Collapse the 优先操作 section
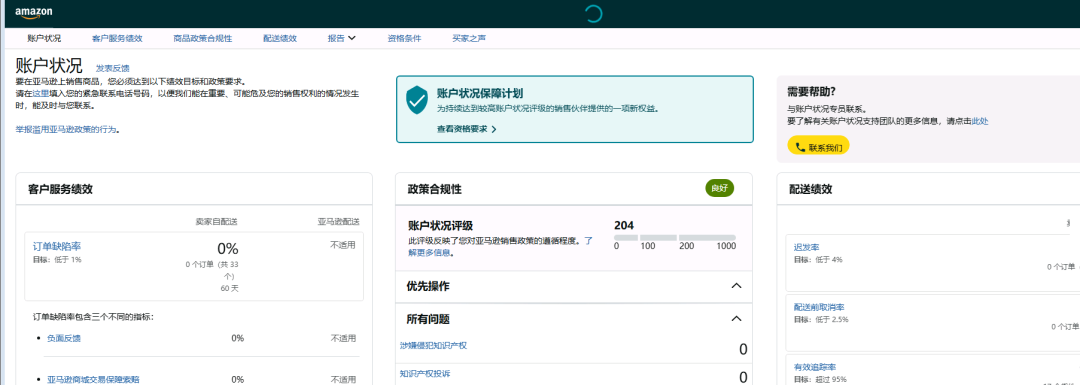This screenshot has width=1080, height=385. coord(736,286)
